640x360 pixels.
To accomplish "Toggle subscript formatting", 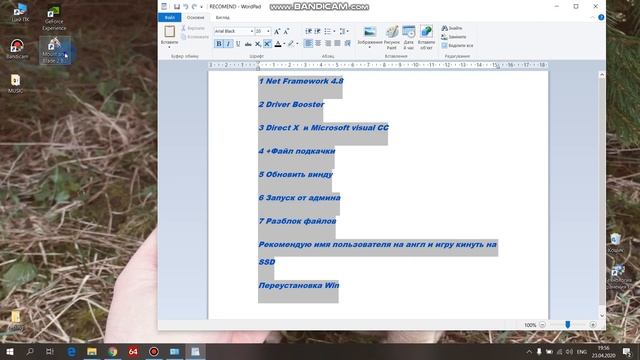I will point(258,44).
